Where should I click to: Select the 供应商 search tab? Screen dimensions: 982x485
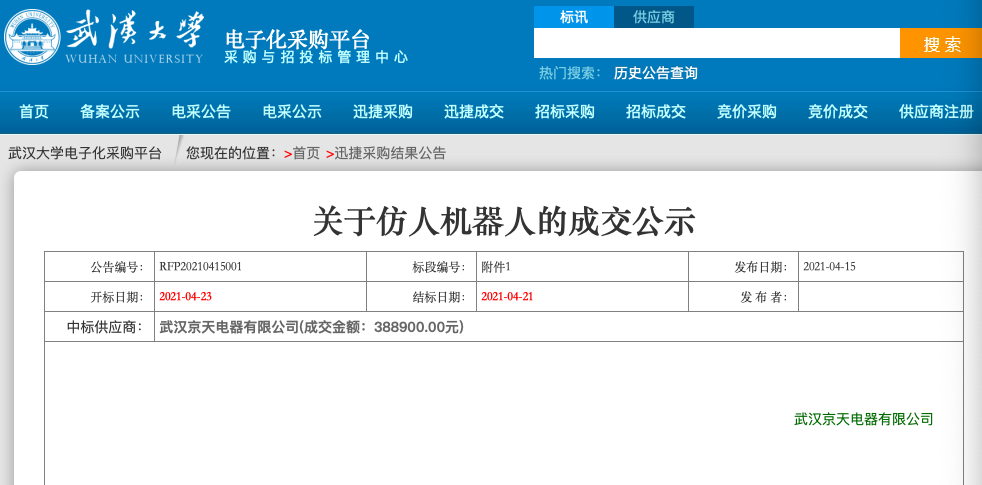(654, 17)
